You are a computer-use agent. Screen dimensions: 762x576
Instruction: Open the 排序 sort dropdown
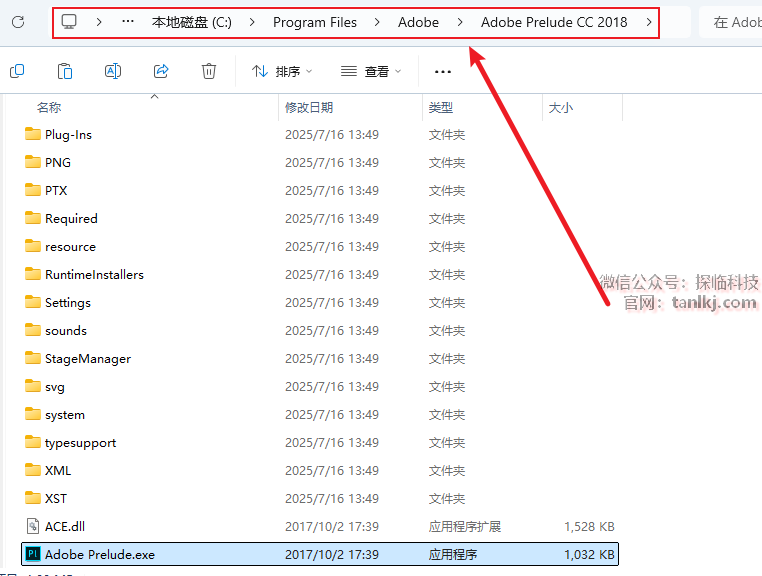(x=282, y=71)
